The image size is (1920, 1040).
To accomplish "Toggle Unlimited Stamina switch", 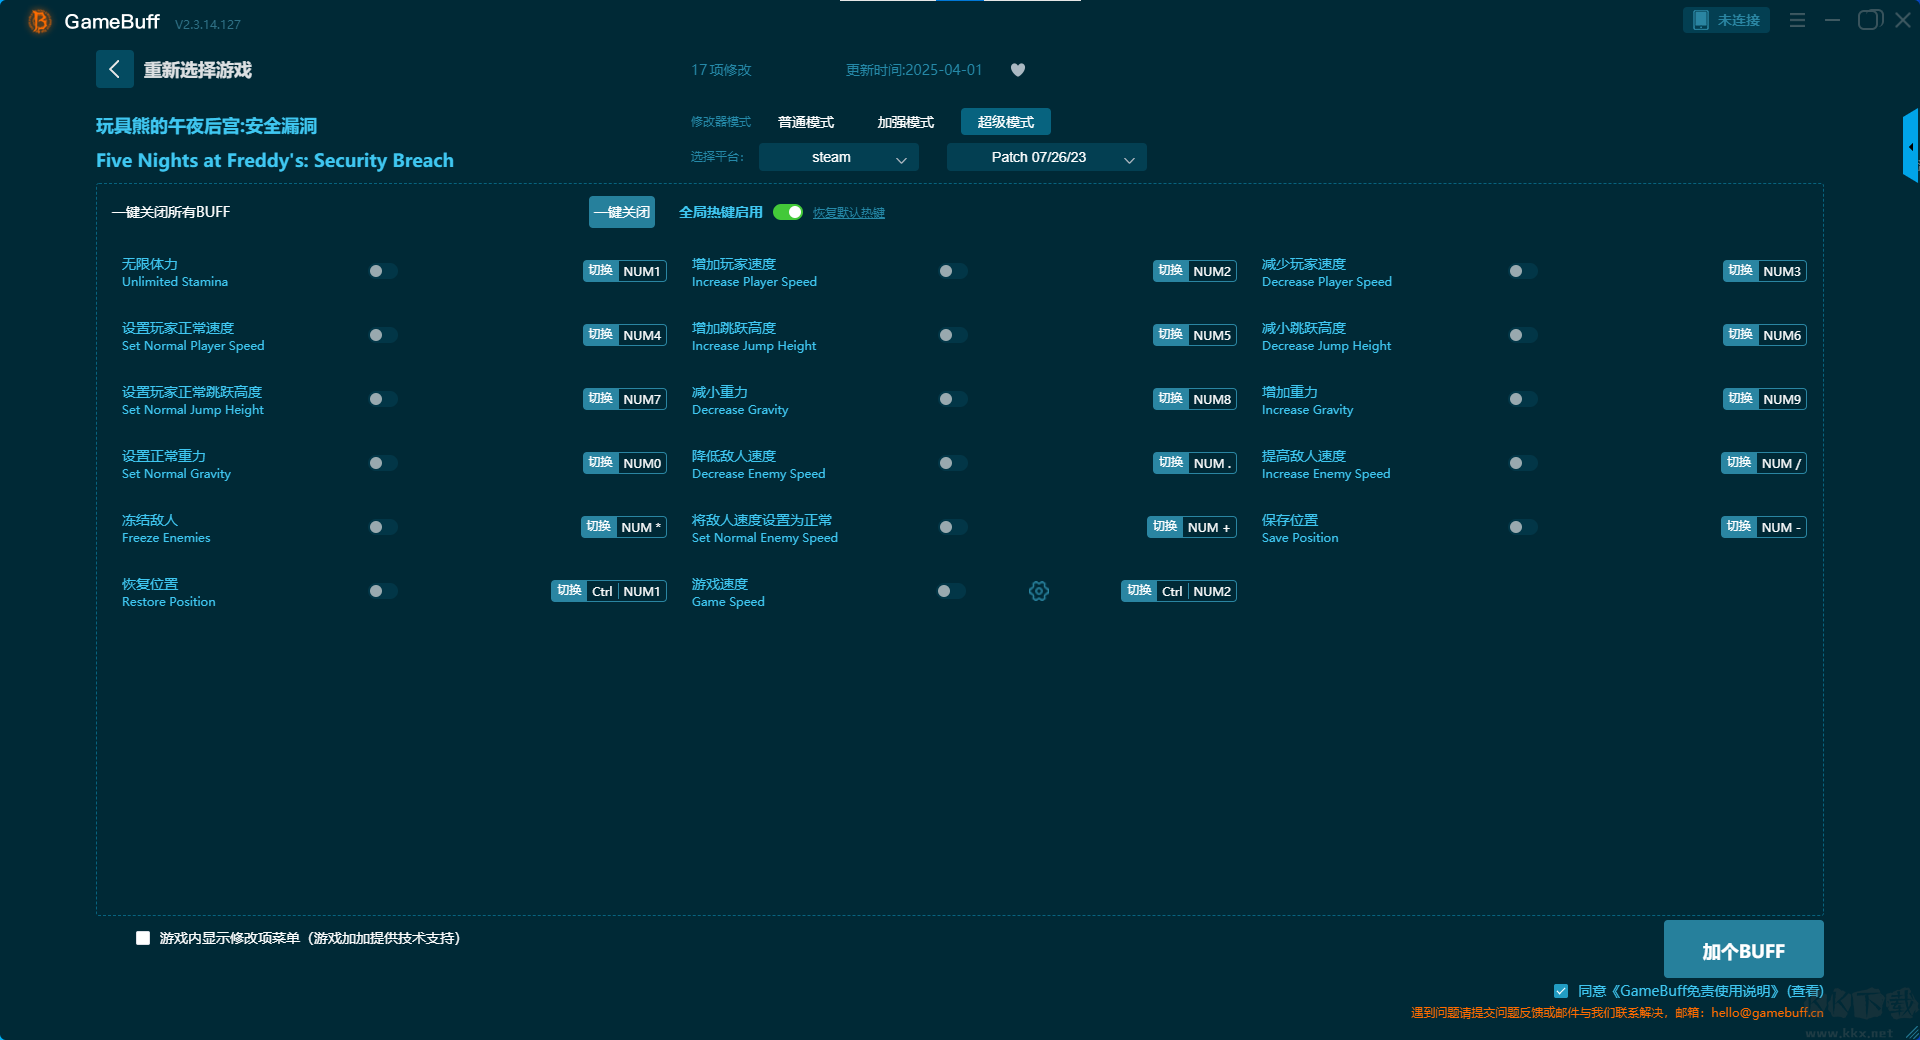I will pos(382,271).
